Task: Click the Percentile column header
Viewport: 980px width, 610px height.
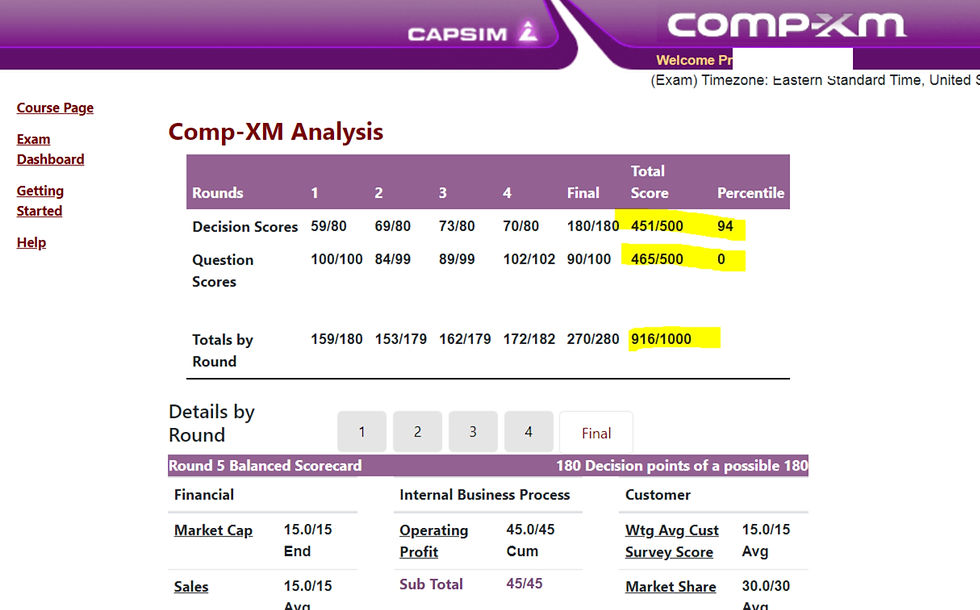Action: 751,193
